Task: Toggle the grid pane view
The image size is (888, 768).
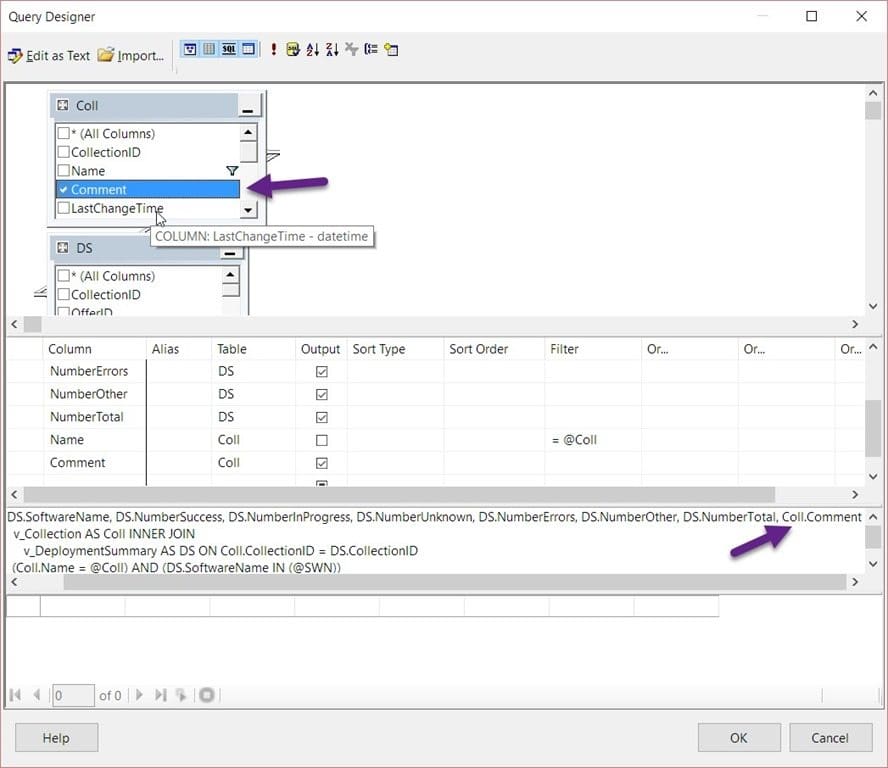Action: 210,49
